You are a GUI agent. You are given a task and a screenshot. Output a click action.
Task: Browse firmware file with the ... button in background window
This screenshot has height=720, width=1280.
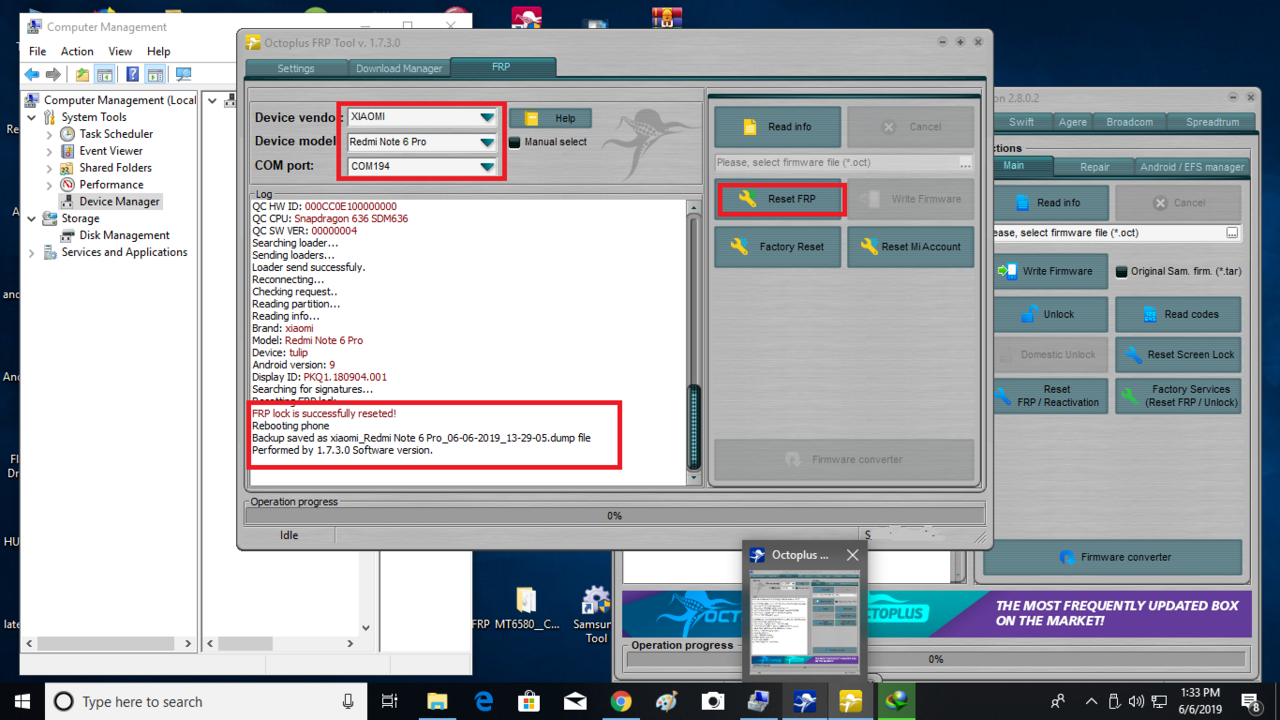[x=1232, y=233]
